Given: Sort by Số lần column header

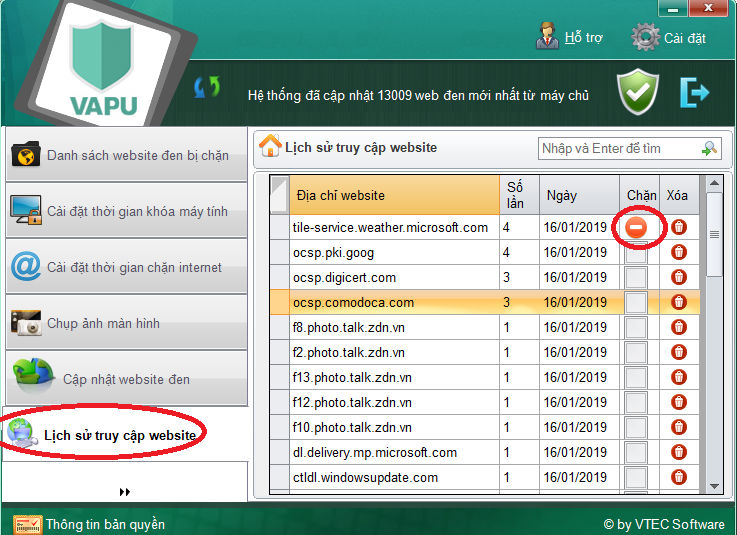Looking at the screenshot, I should pos(519,195).
